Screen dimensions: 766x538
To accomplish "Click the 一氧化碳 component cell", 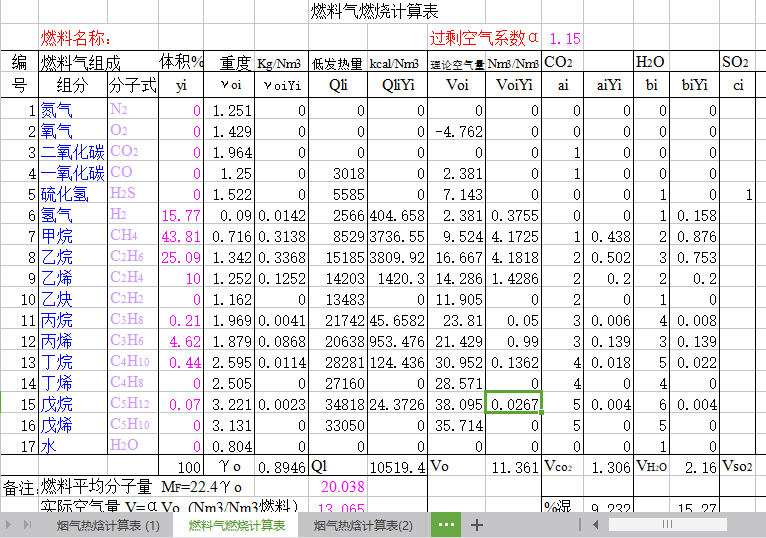I will pyautogui.click(x=73, y=173).
